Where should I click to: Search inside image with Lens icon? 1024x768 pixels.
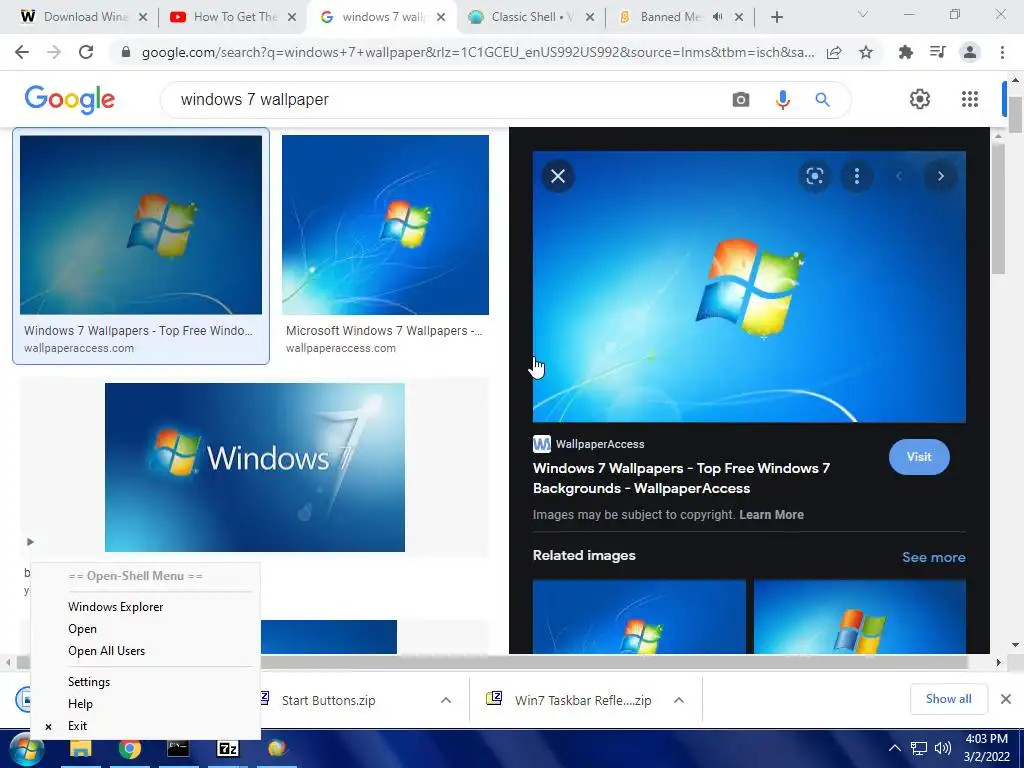click(814, 176)
